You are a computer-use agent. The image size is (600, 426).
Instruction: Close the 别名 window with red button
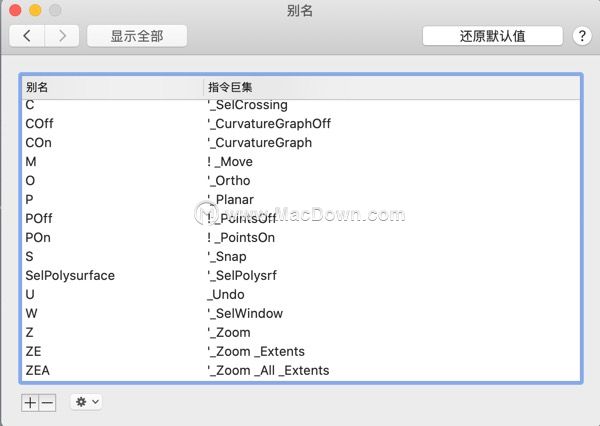(x=15, y=10)
